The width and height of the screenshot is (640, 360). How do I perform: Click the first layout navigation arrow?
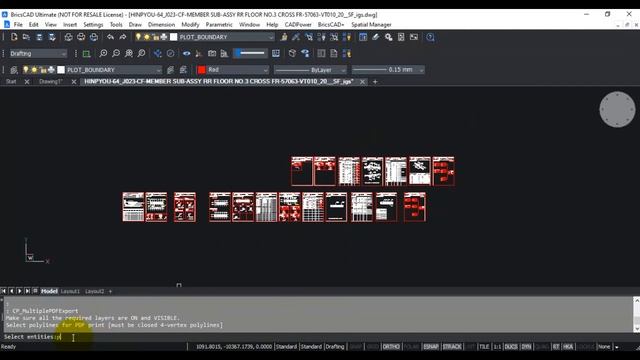point(4,291)
